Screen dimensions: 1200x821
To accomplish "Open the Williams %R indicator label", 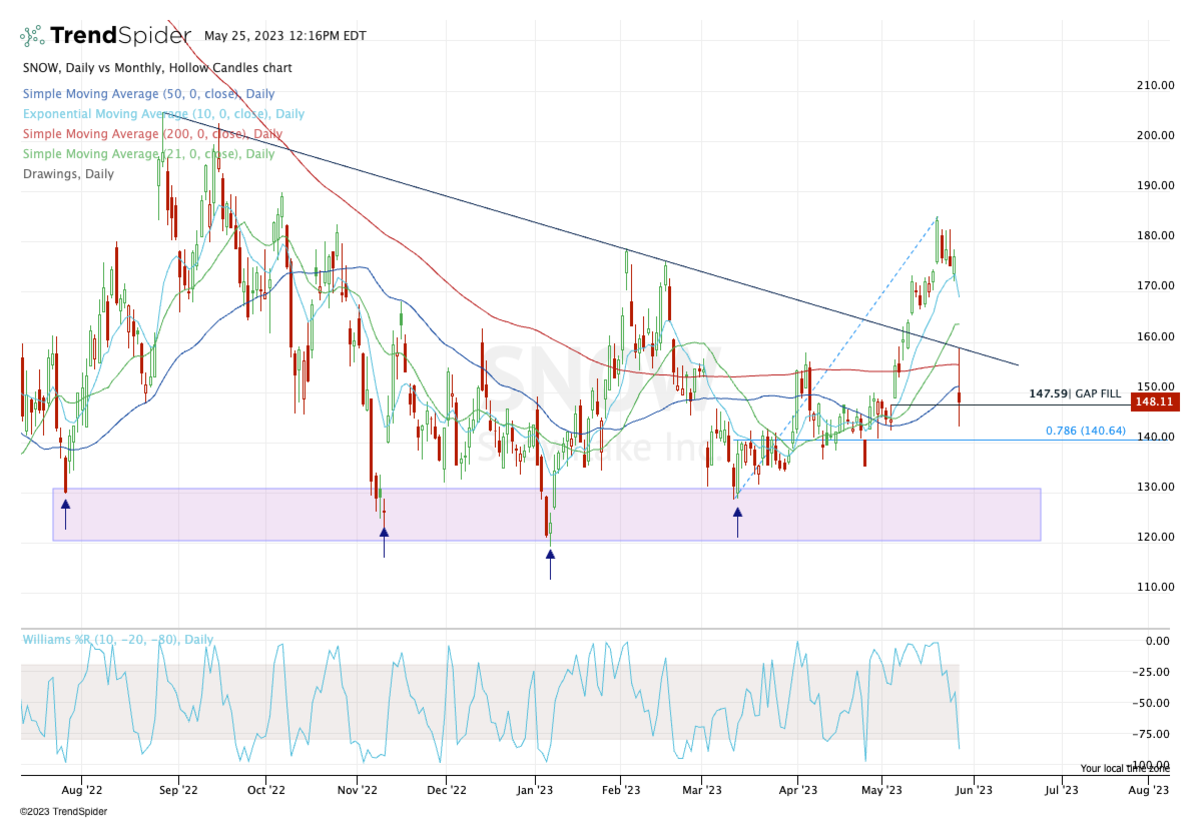I will coord(118,640).
